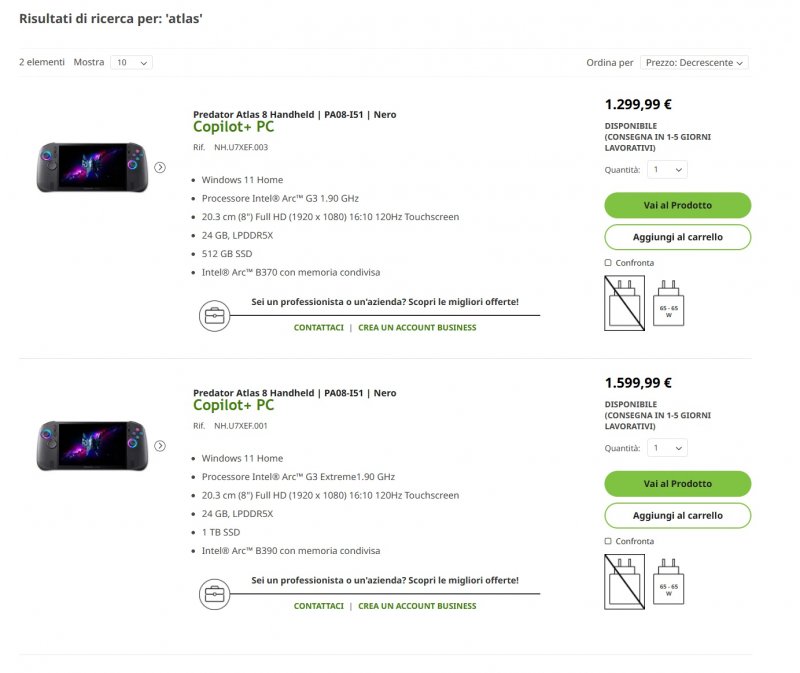Open Quantità dropdown for the second product

click(667, 448)
